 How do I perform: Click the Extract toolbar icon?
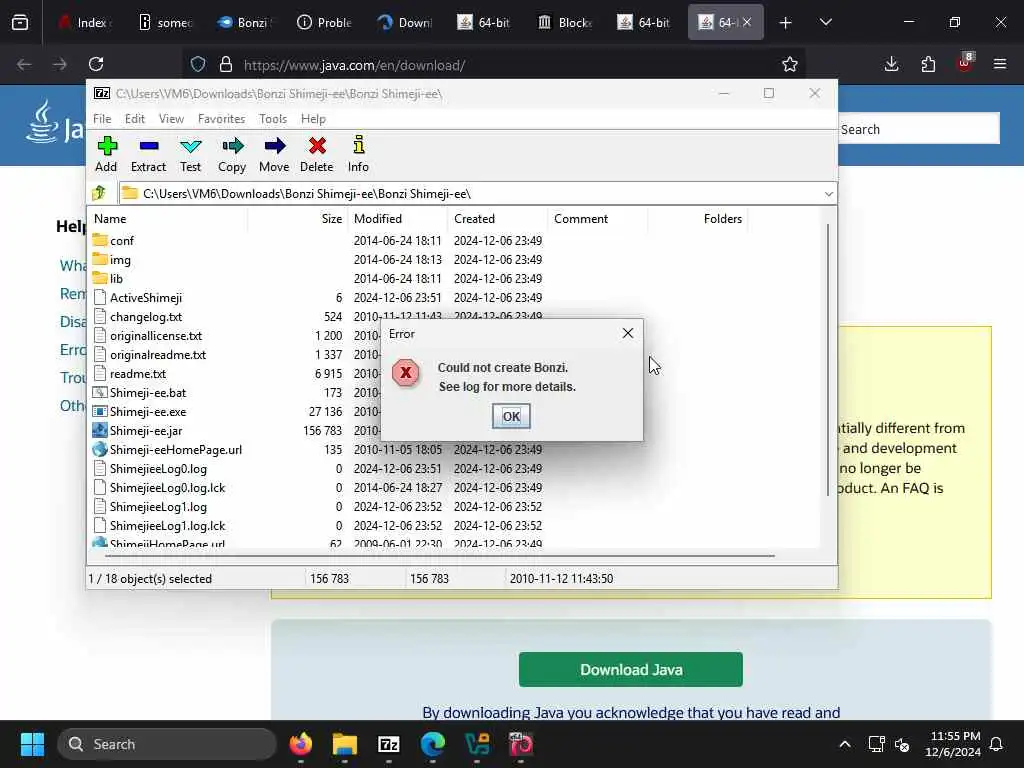pyautogui.click(x=148, y=146)
